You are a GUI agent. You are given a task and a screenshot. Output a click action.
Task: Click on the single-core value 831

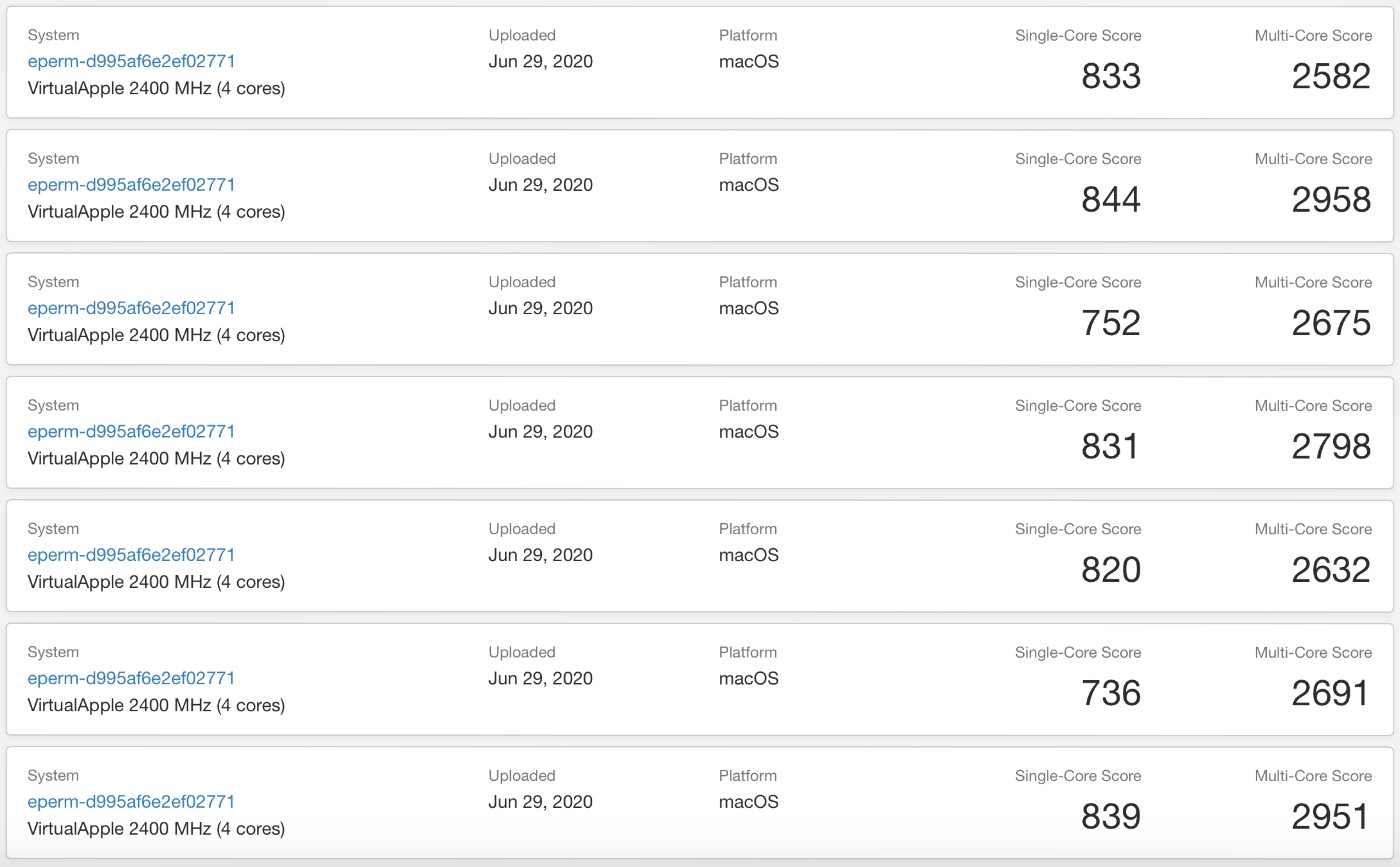(1111, 446)
